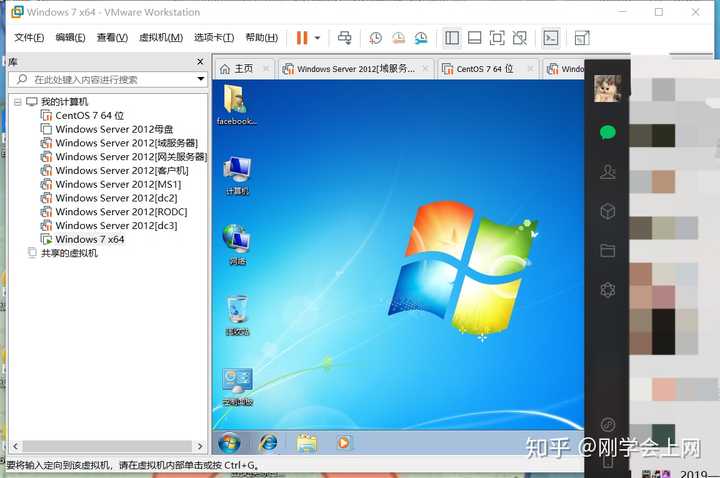720x478 pixels.
Task: Open WeChat moments aperture icon
Action: tap(608, 290)
